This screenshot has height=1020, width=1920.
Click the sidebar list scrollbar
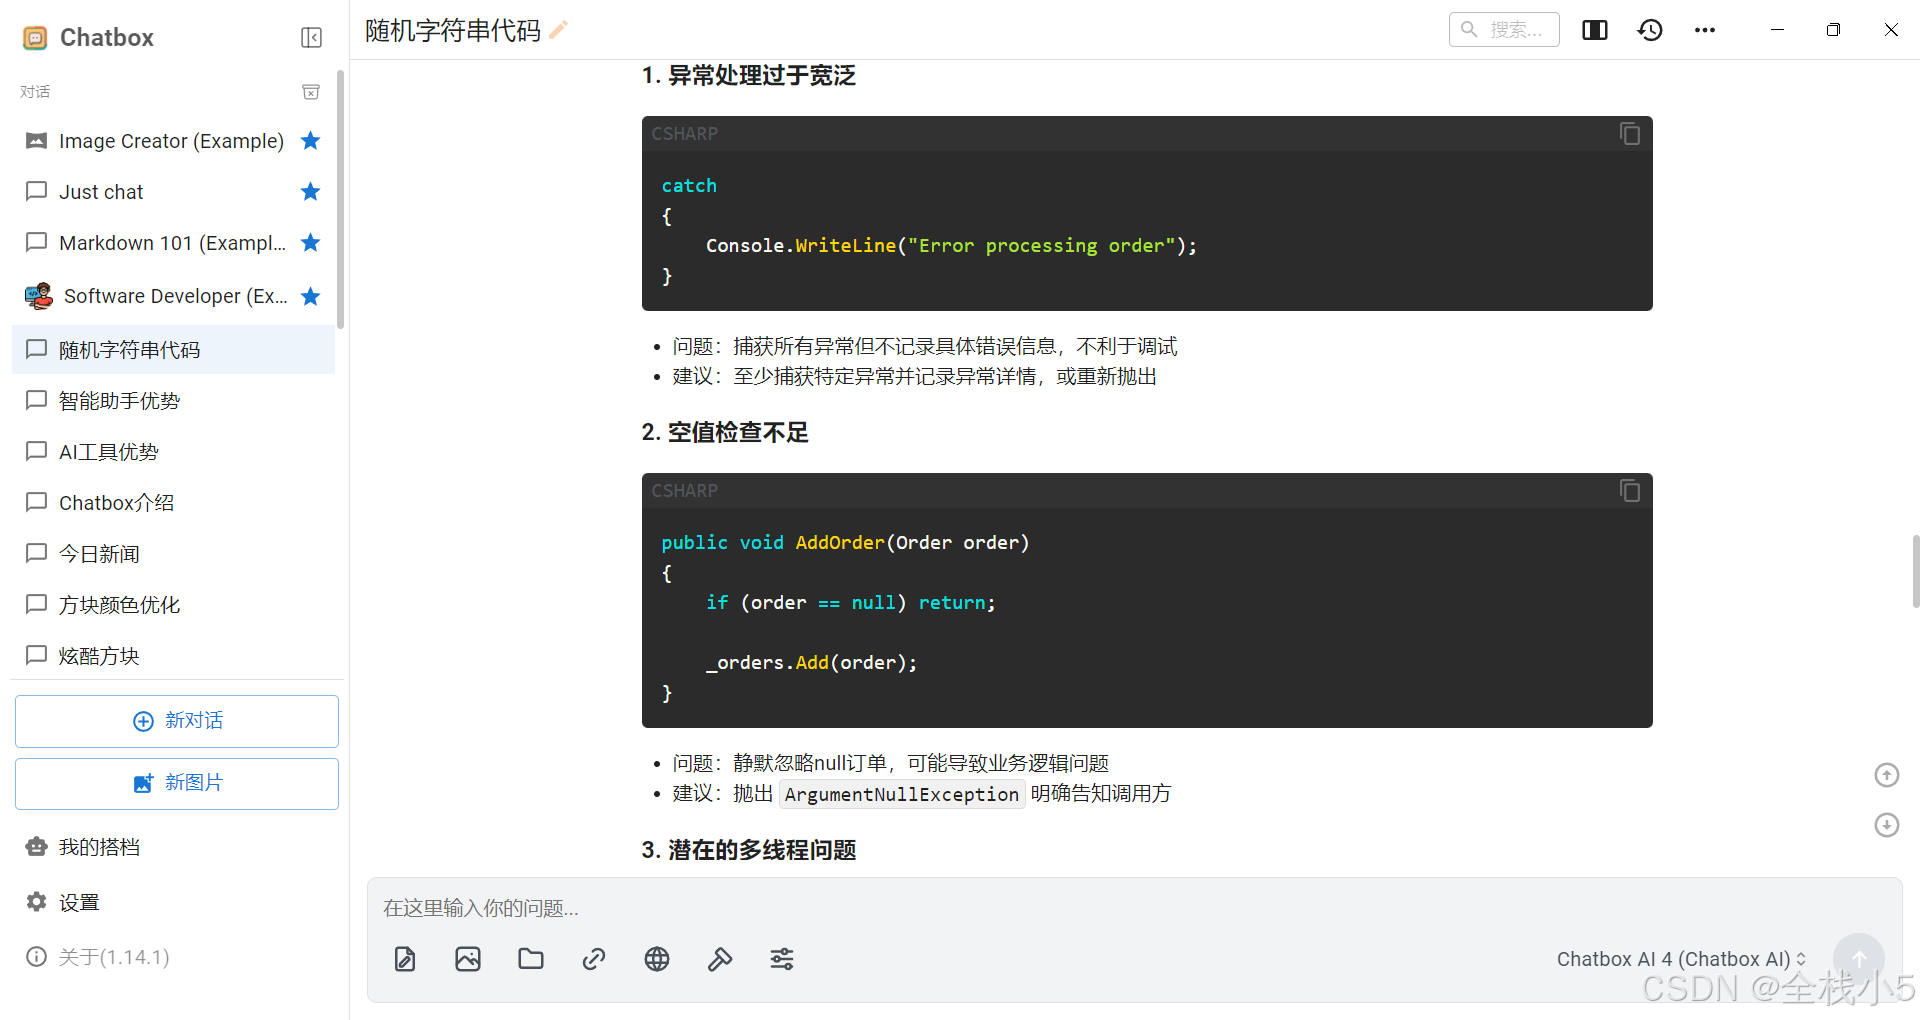[x=341, y=200]
